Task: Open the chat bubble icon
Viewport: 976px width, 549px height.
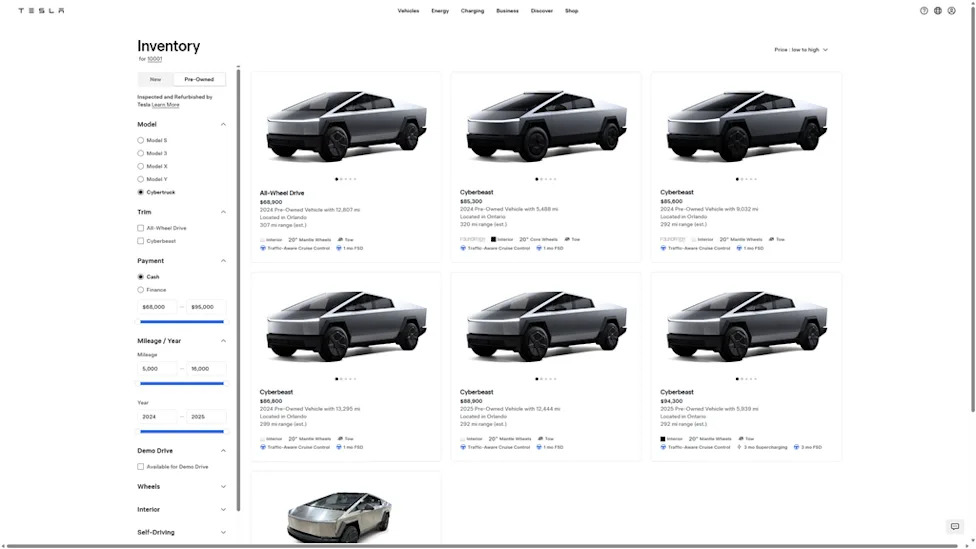Action: coord(954,527)
